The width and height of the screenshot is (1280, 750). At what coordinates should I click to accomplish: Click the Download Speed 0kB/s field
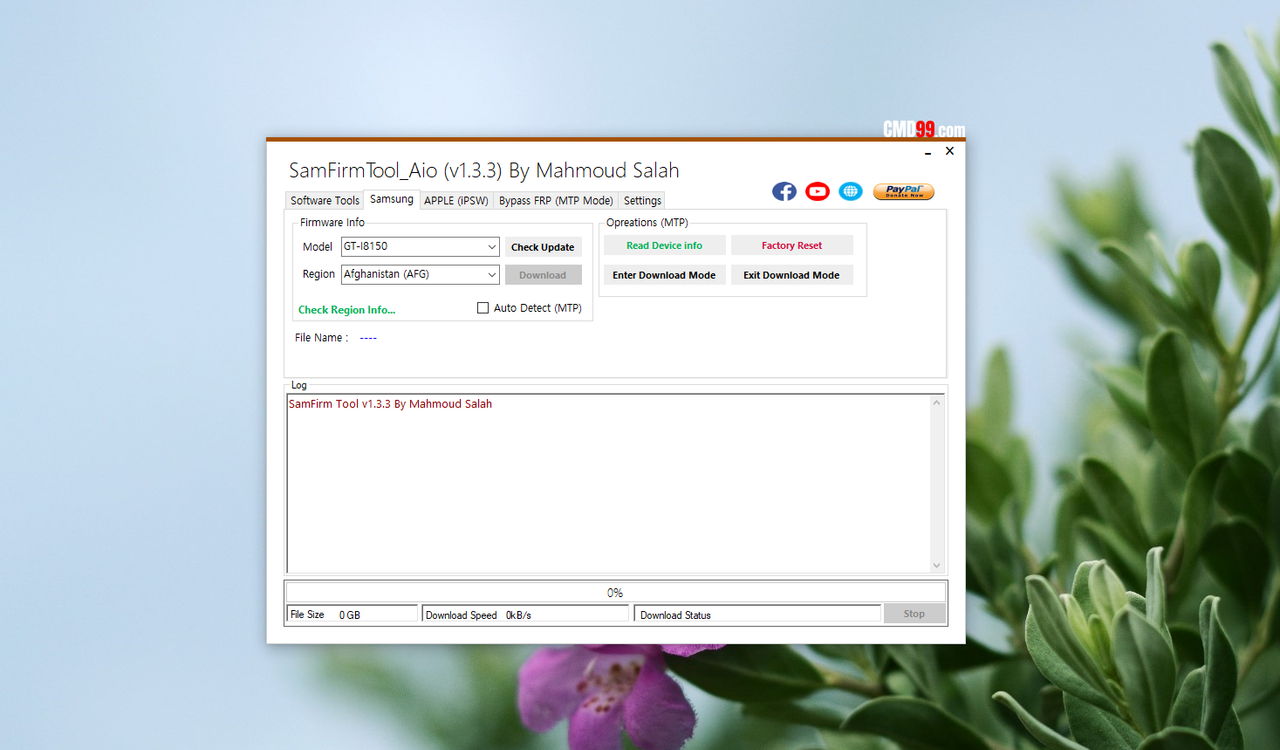[x=526, y=614]
